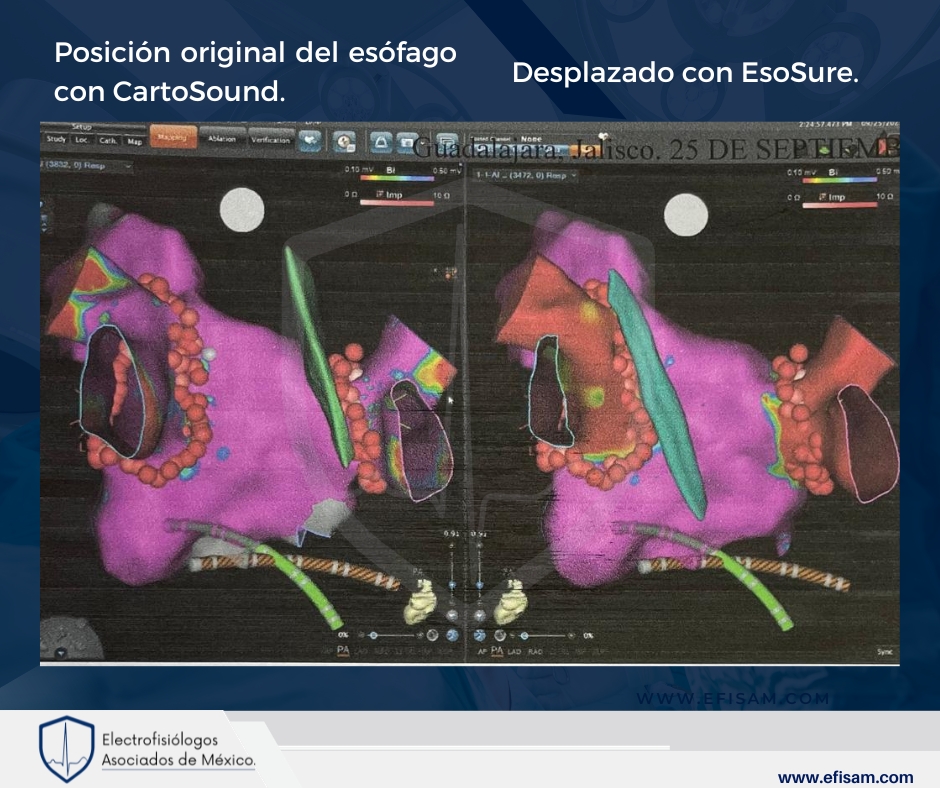Click the www.efisam.com link

point(845,778)
